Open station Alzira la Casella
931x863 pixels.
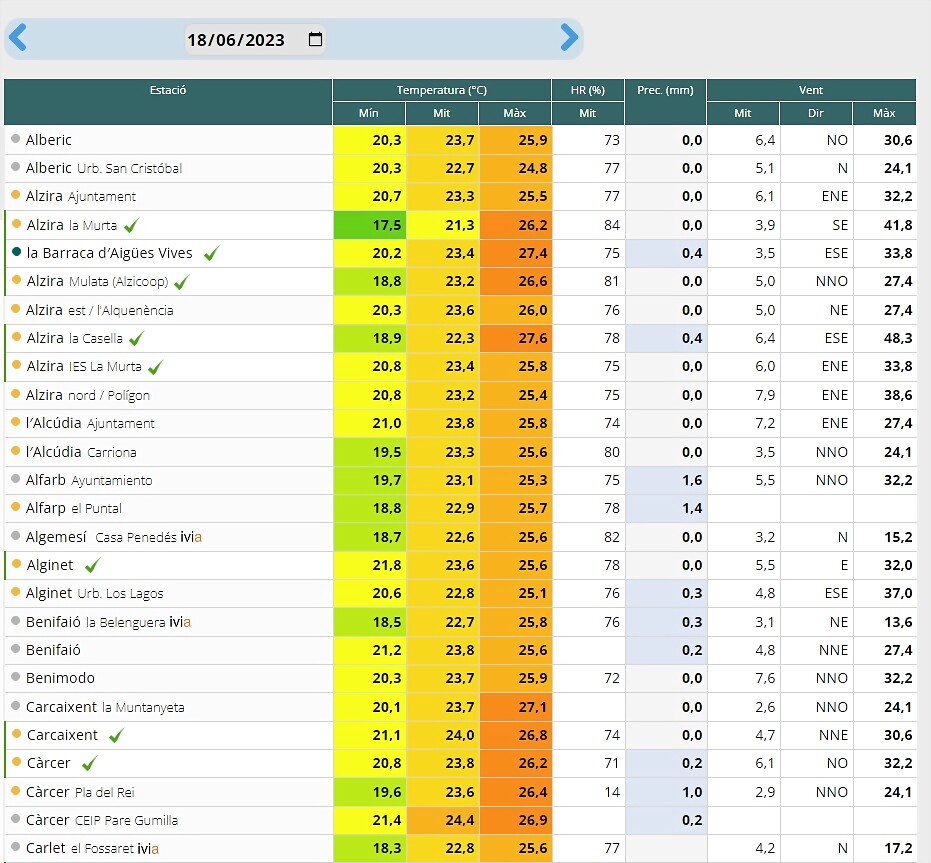tap(75, 339)
